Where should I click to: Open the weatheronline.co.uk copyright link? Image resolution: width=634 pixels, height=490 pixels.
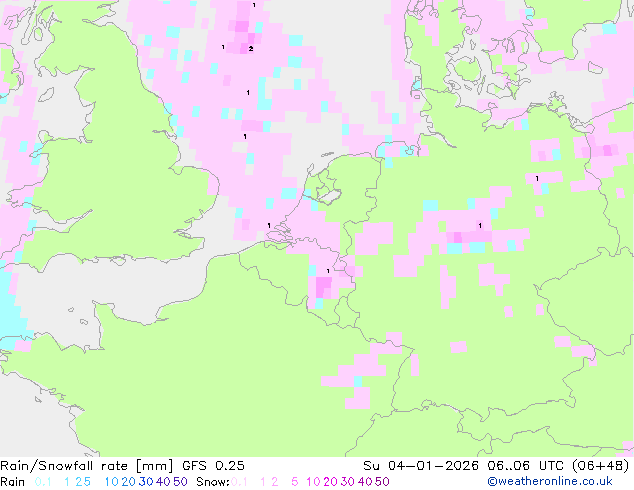pyautogui.click(x=550, y=481)
